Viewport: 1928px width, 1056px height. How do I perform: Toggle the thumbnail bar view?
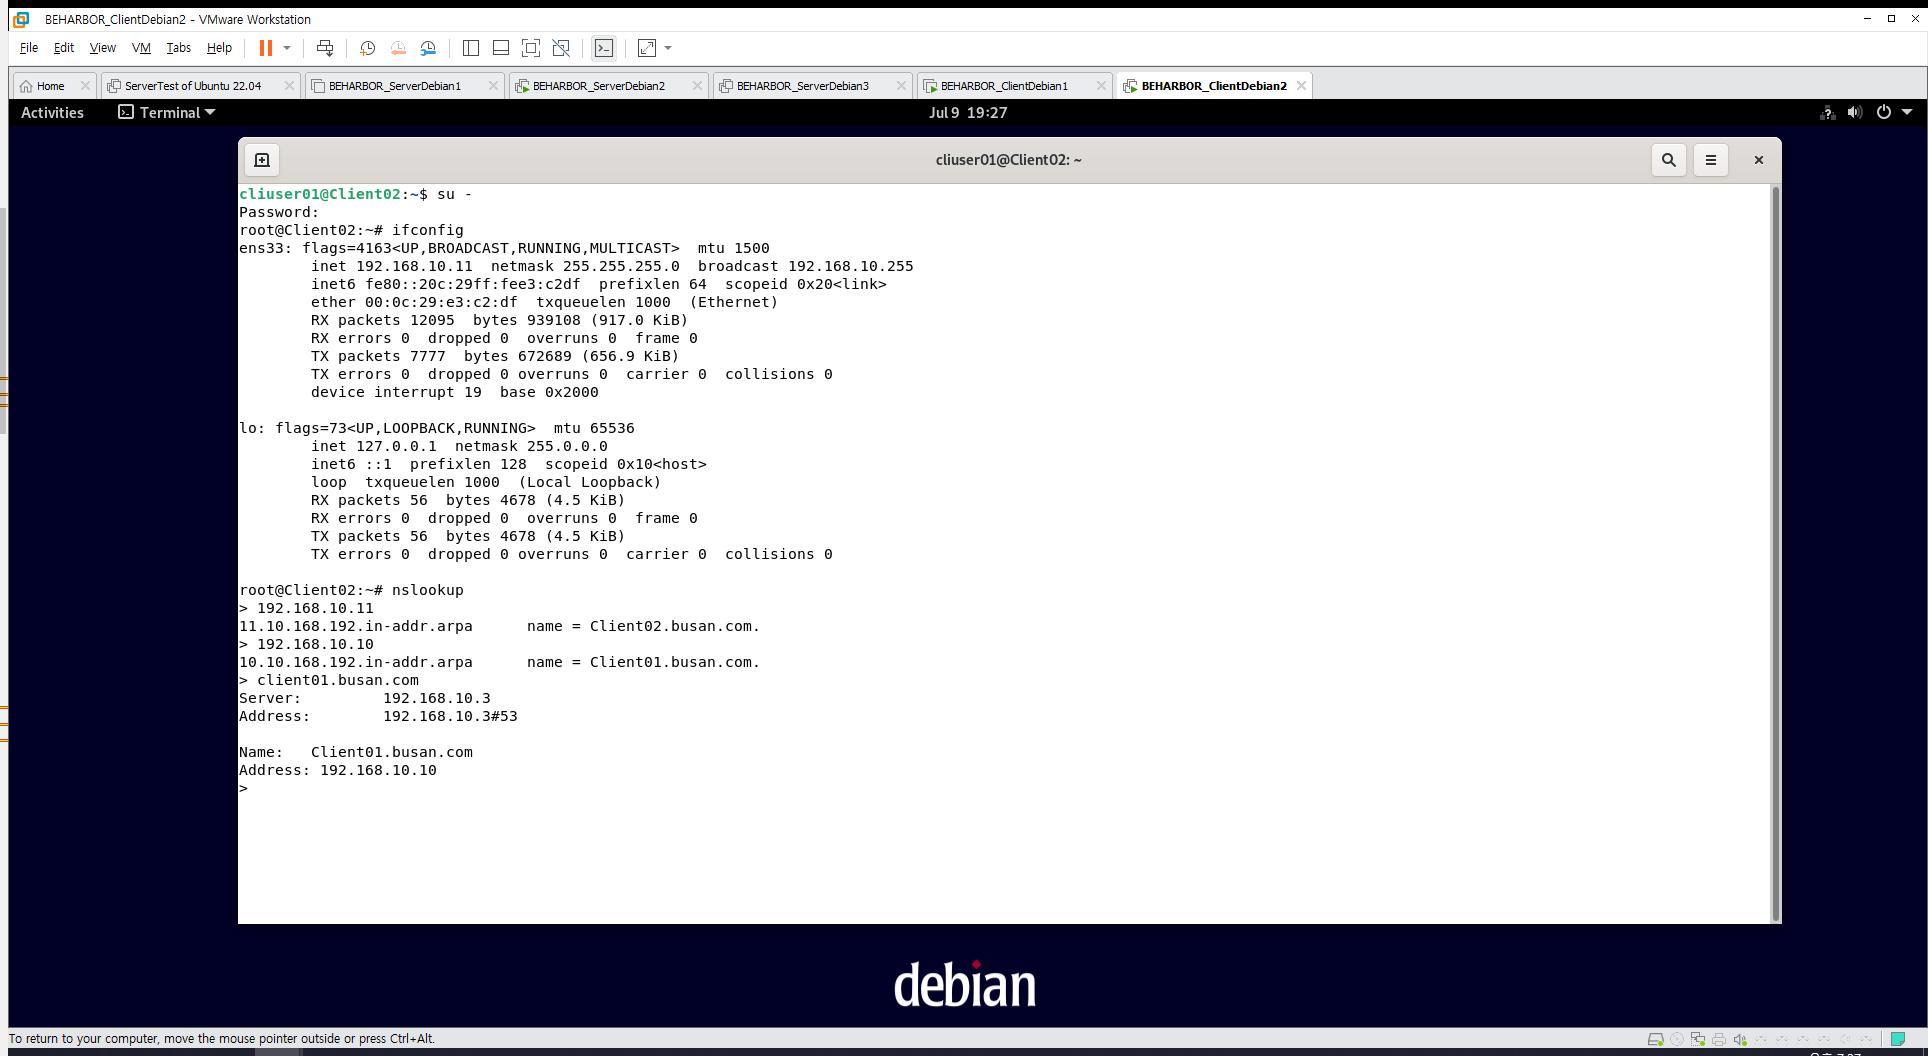point(501,48)
